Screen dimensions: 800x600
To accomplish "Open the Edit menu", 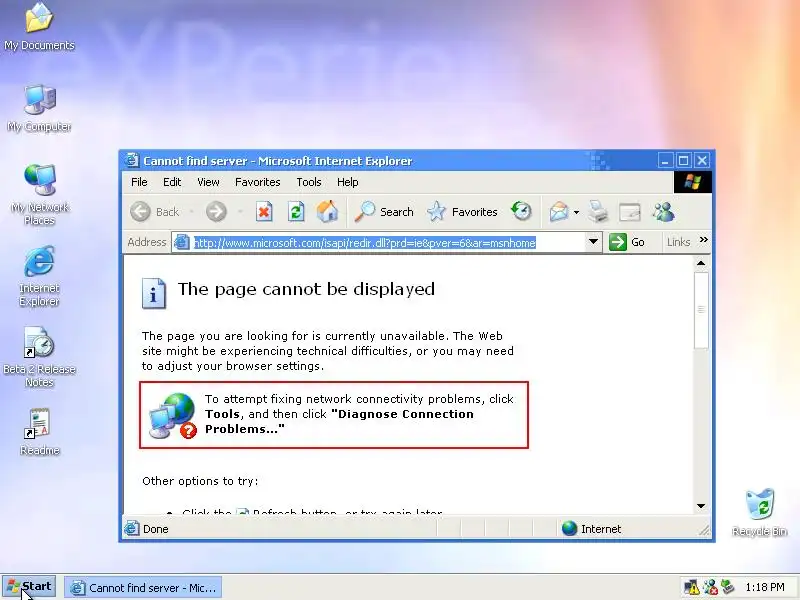I will [172, 182].
